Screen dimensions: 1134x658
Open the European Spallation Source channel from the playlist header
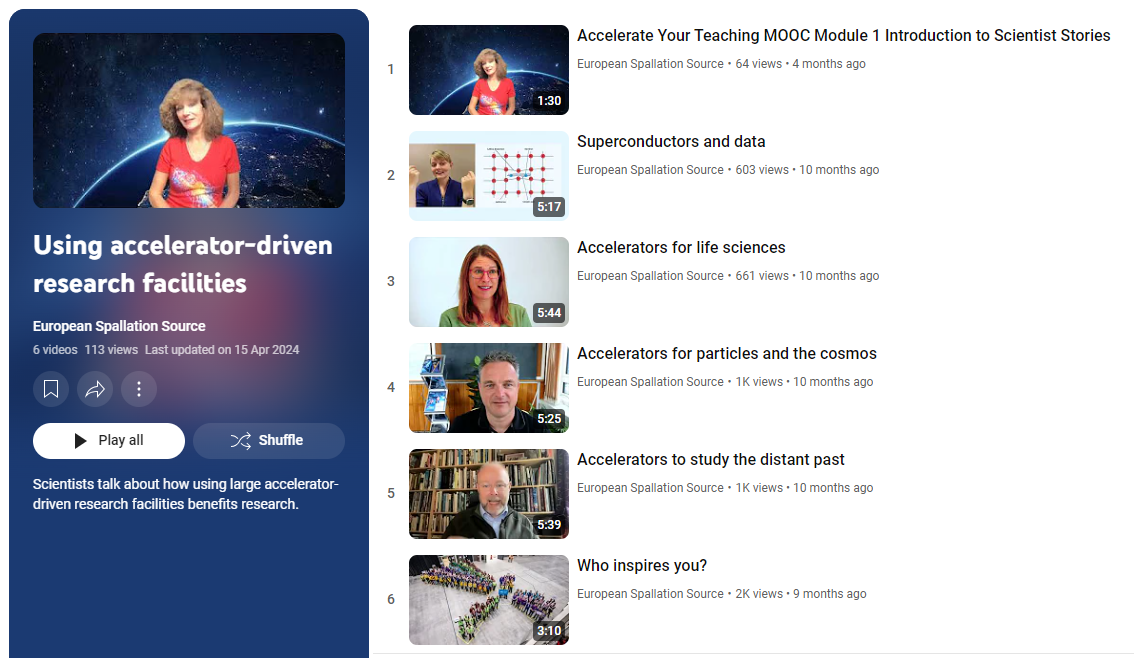[119, 326]
